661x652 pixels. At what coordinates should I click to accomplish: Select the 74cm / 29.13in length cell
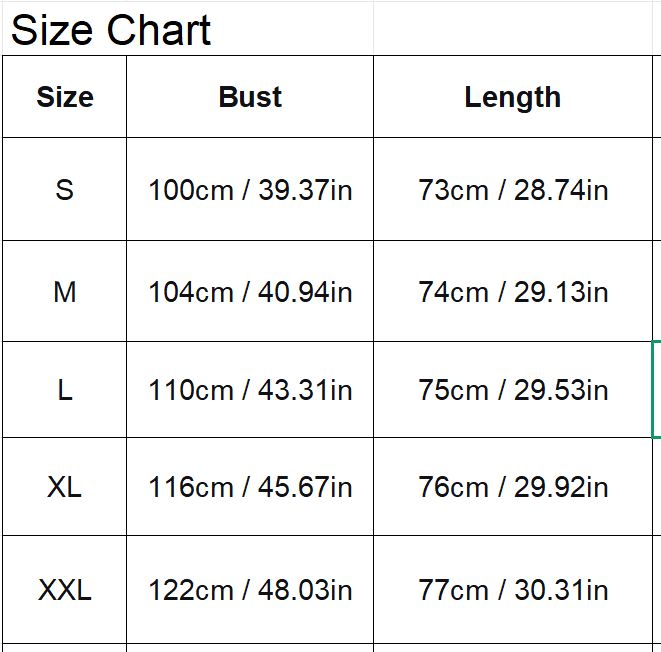click(512, 292)
